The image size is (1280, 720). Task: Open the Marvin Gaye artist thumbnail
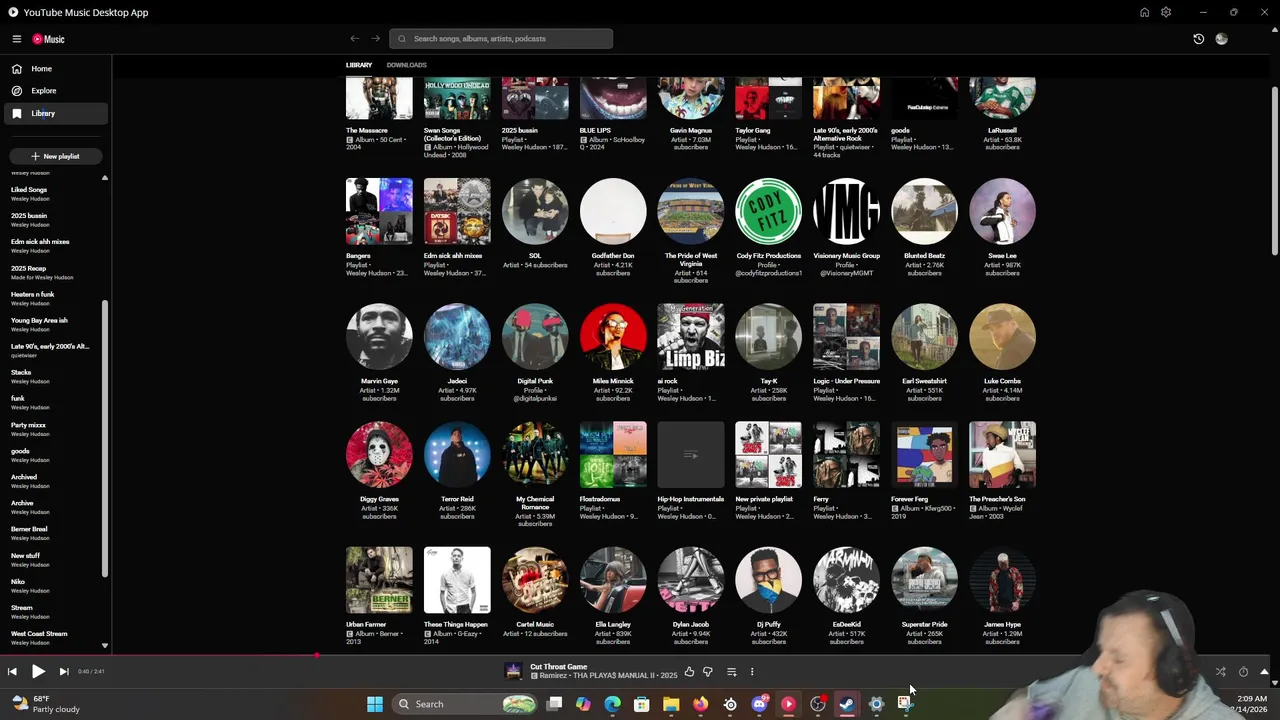tap(379, 337)
